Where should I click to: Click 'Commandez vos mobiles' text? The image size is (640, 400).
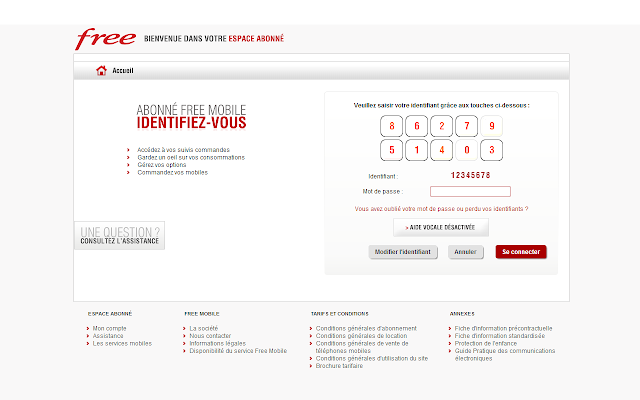pos(172,172)
